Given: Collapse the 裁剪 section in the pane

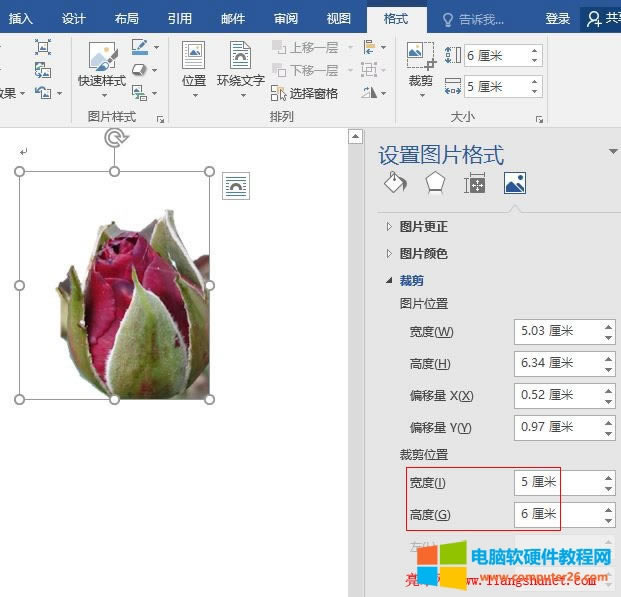Looking at the screenshot, I should pyautogui.click(x=411, y=281).
